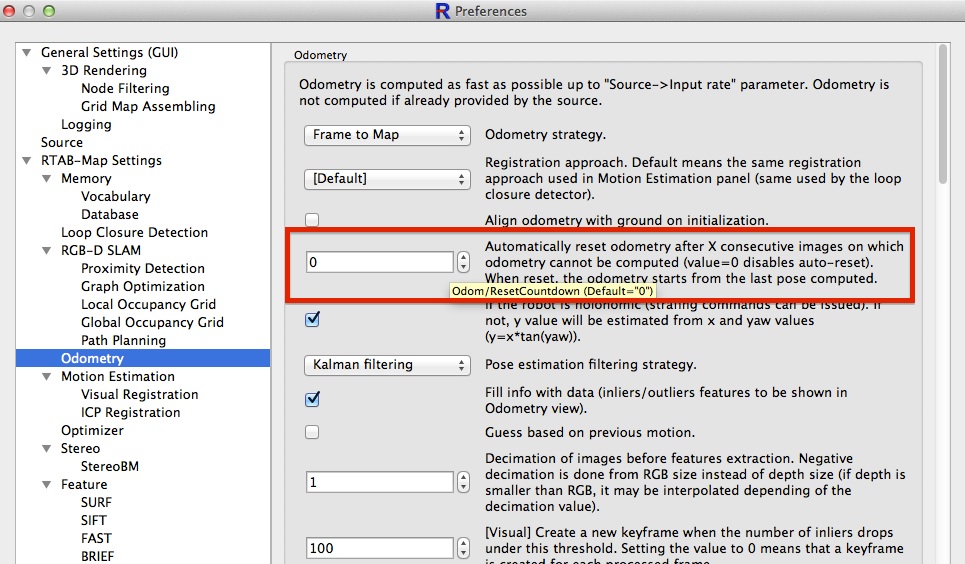The image size is (965, 564).
Task: Enable guess based on previous motion
Action: (x=312, y=433)
